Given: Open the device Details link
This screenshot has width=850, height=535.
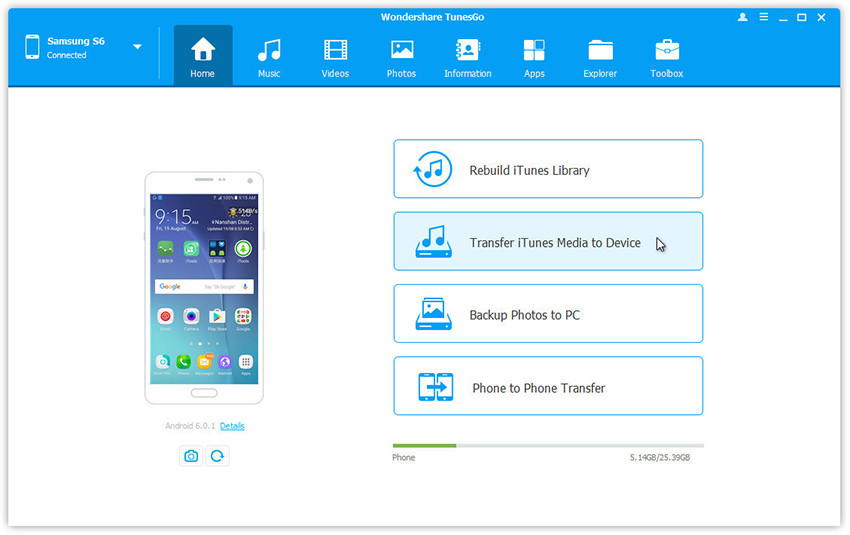Looking at the screenshot, I should tap(232, 426).
